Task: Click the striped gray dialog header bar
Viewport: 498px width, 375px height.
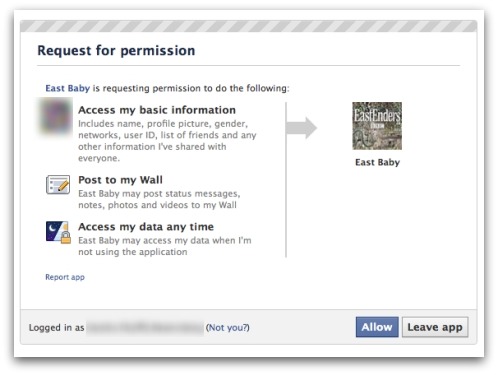Action: tap(249, 26)
